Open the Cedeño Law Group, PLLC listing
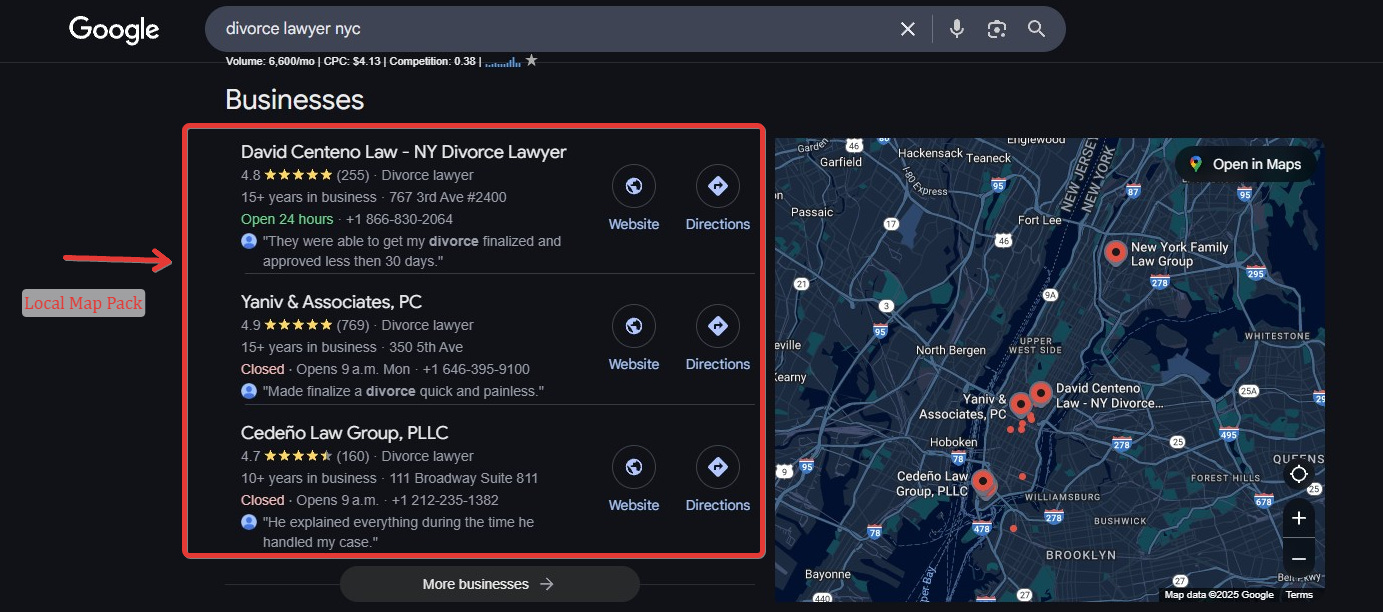Screen dimensions: 1383x612 pyautogui.click(x=344, y=432)
